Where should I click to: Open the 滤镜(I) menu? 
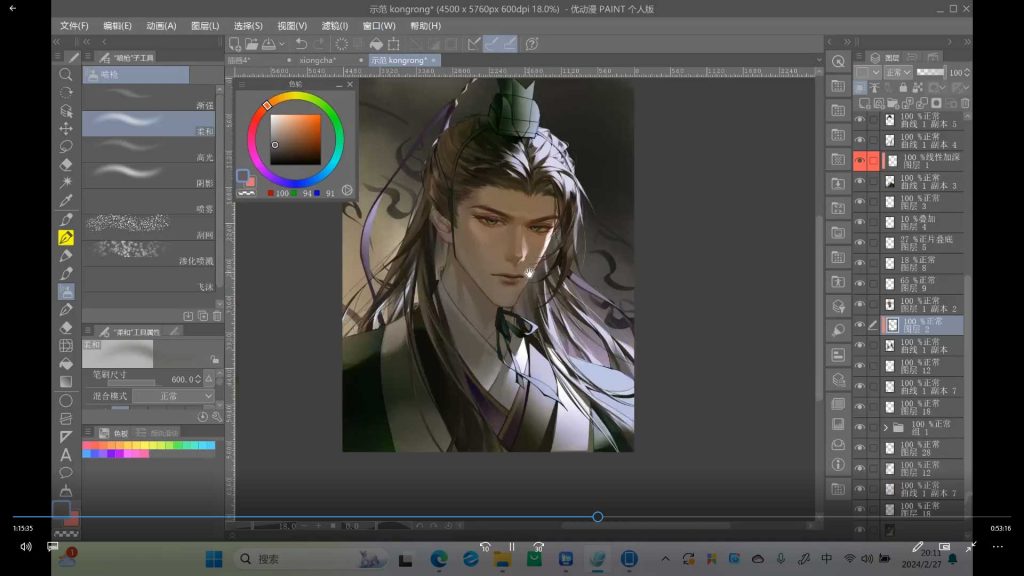click(x=335, y=26)
